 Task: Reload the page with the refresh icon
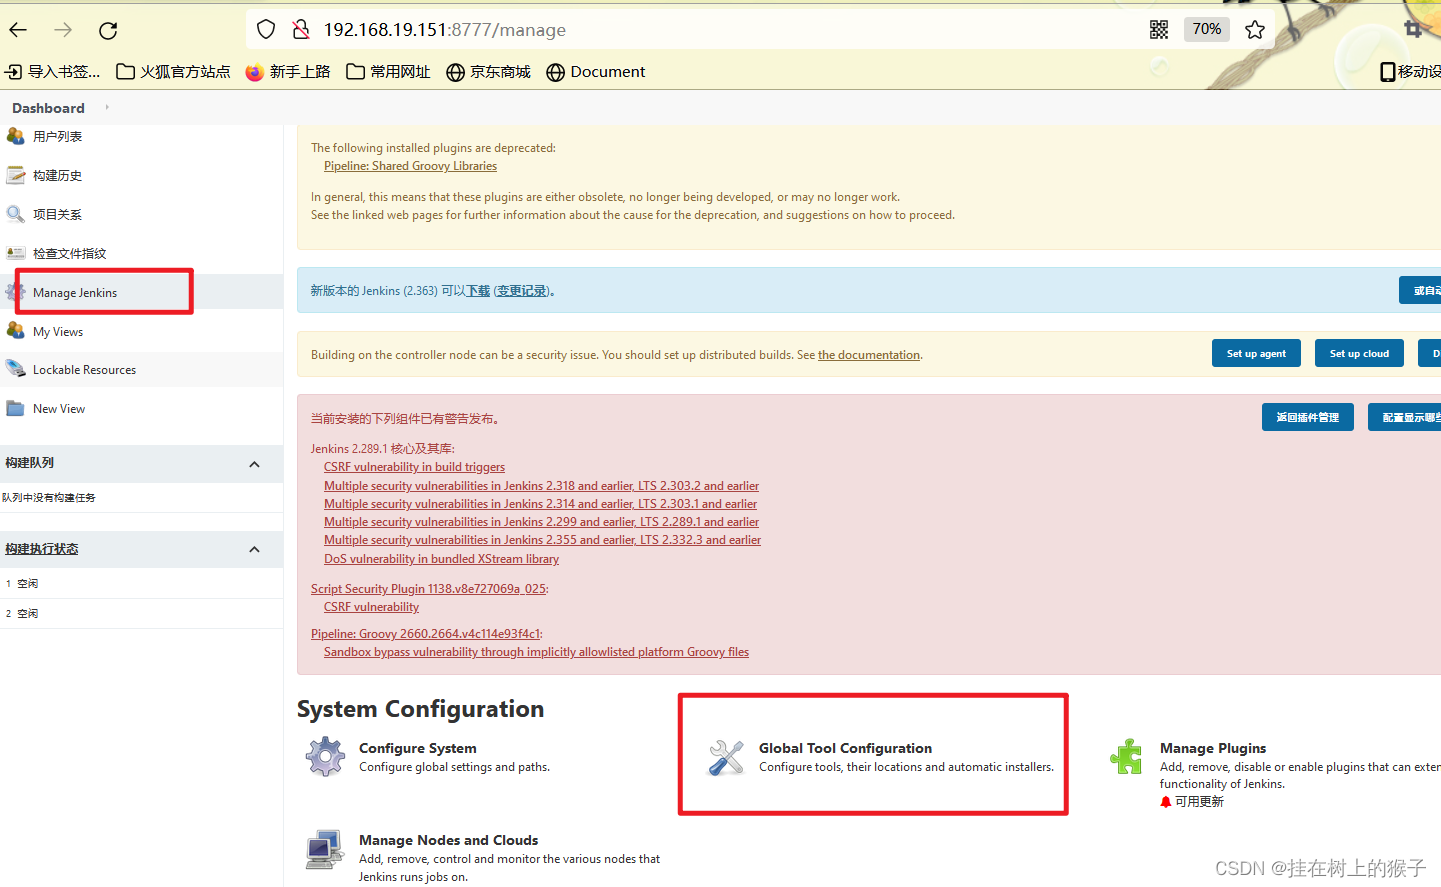(108, 30)
